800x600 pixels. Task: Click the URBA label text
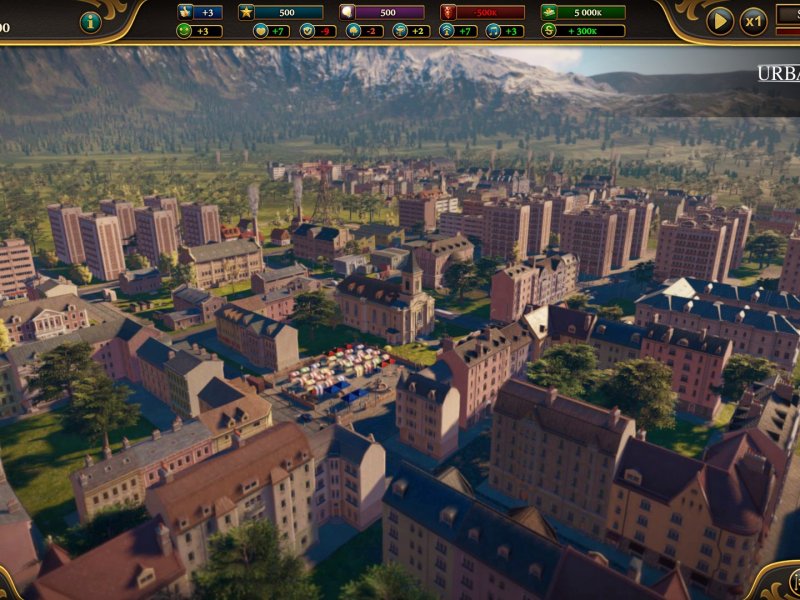(x=777, y=73)
